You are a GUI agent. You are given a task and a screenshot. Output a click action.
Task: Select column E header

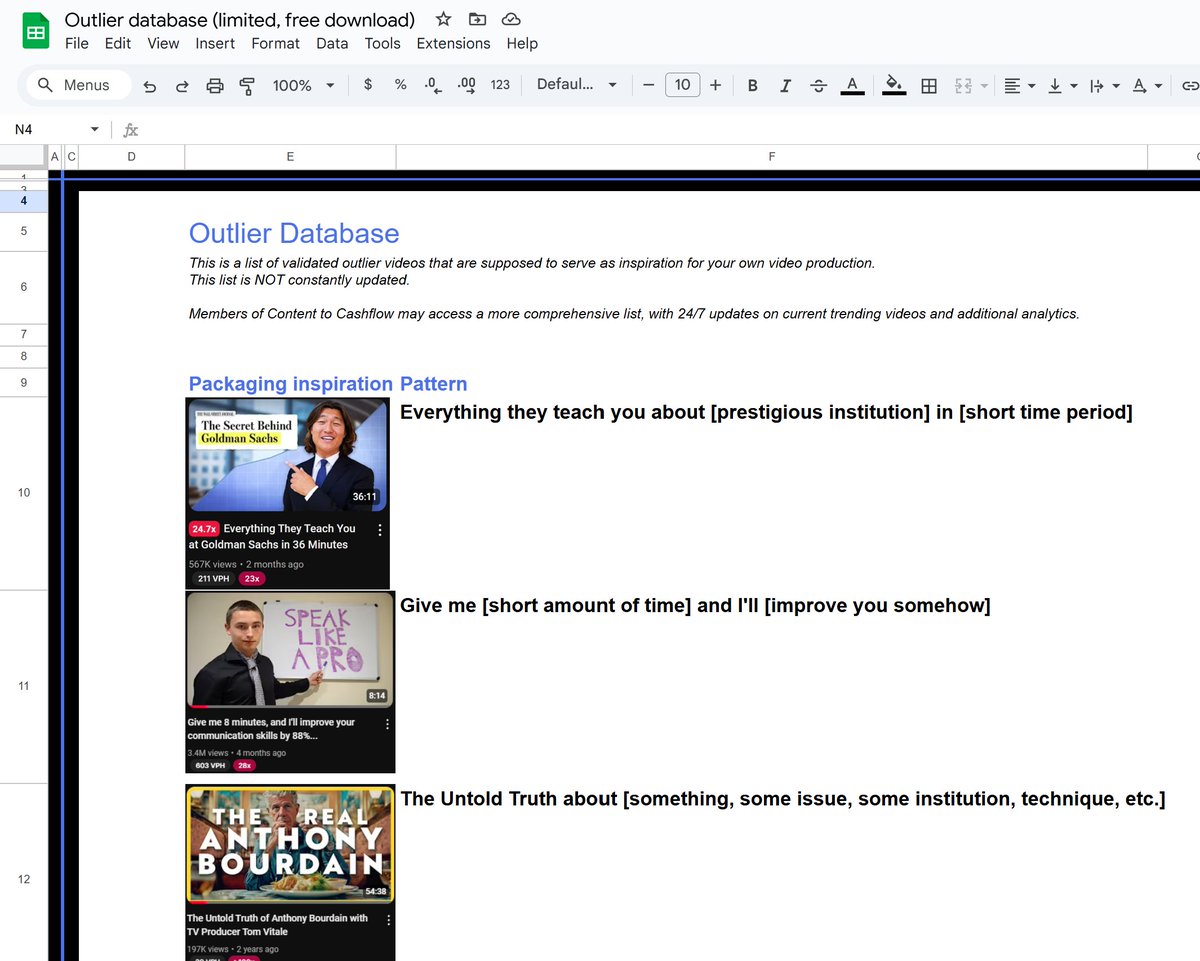click(x=290, y=156)
